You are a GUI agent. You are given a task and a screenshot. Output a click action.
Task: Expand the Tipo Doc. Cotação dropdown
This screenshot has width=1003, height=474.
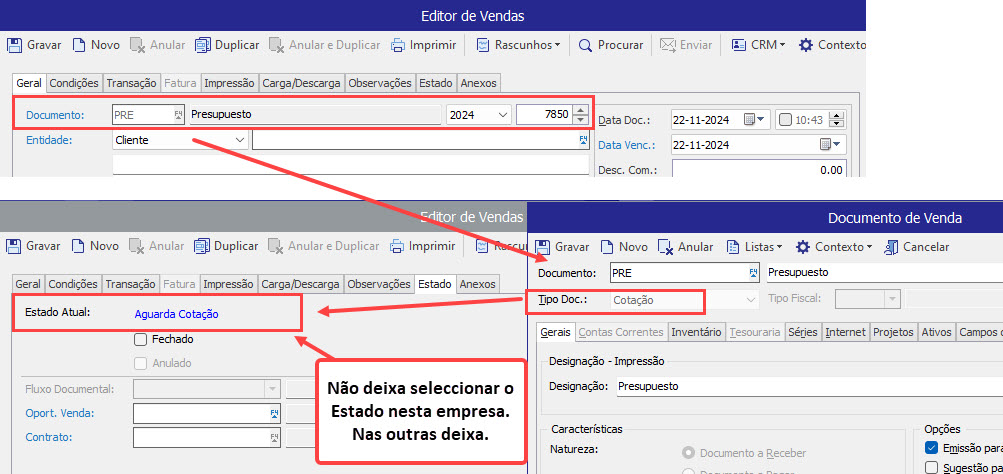click(x=751, y=299)
